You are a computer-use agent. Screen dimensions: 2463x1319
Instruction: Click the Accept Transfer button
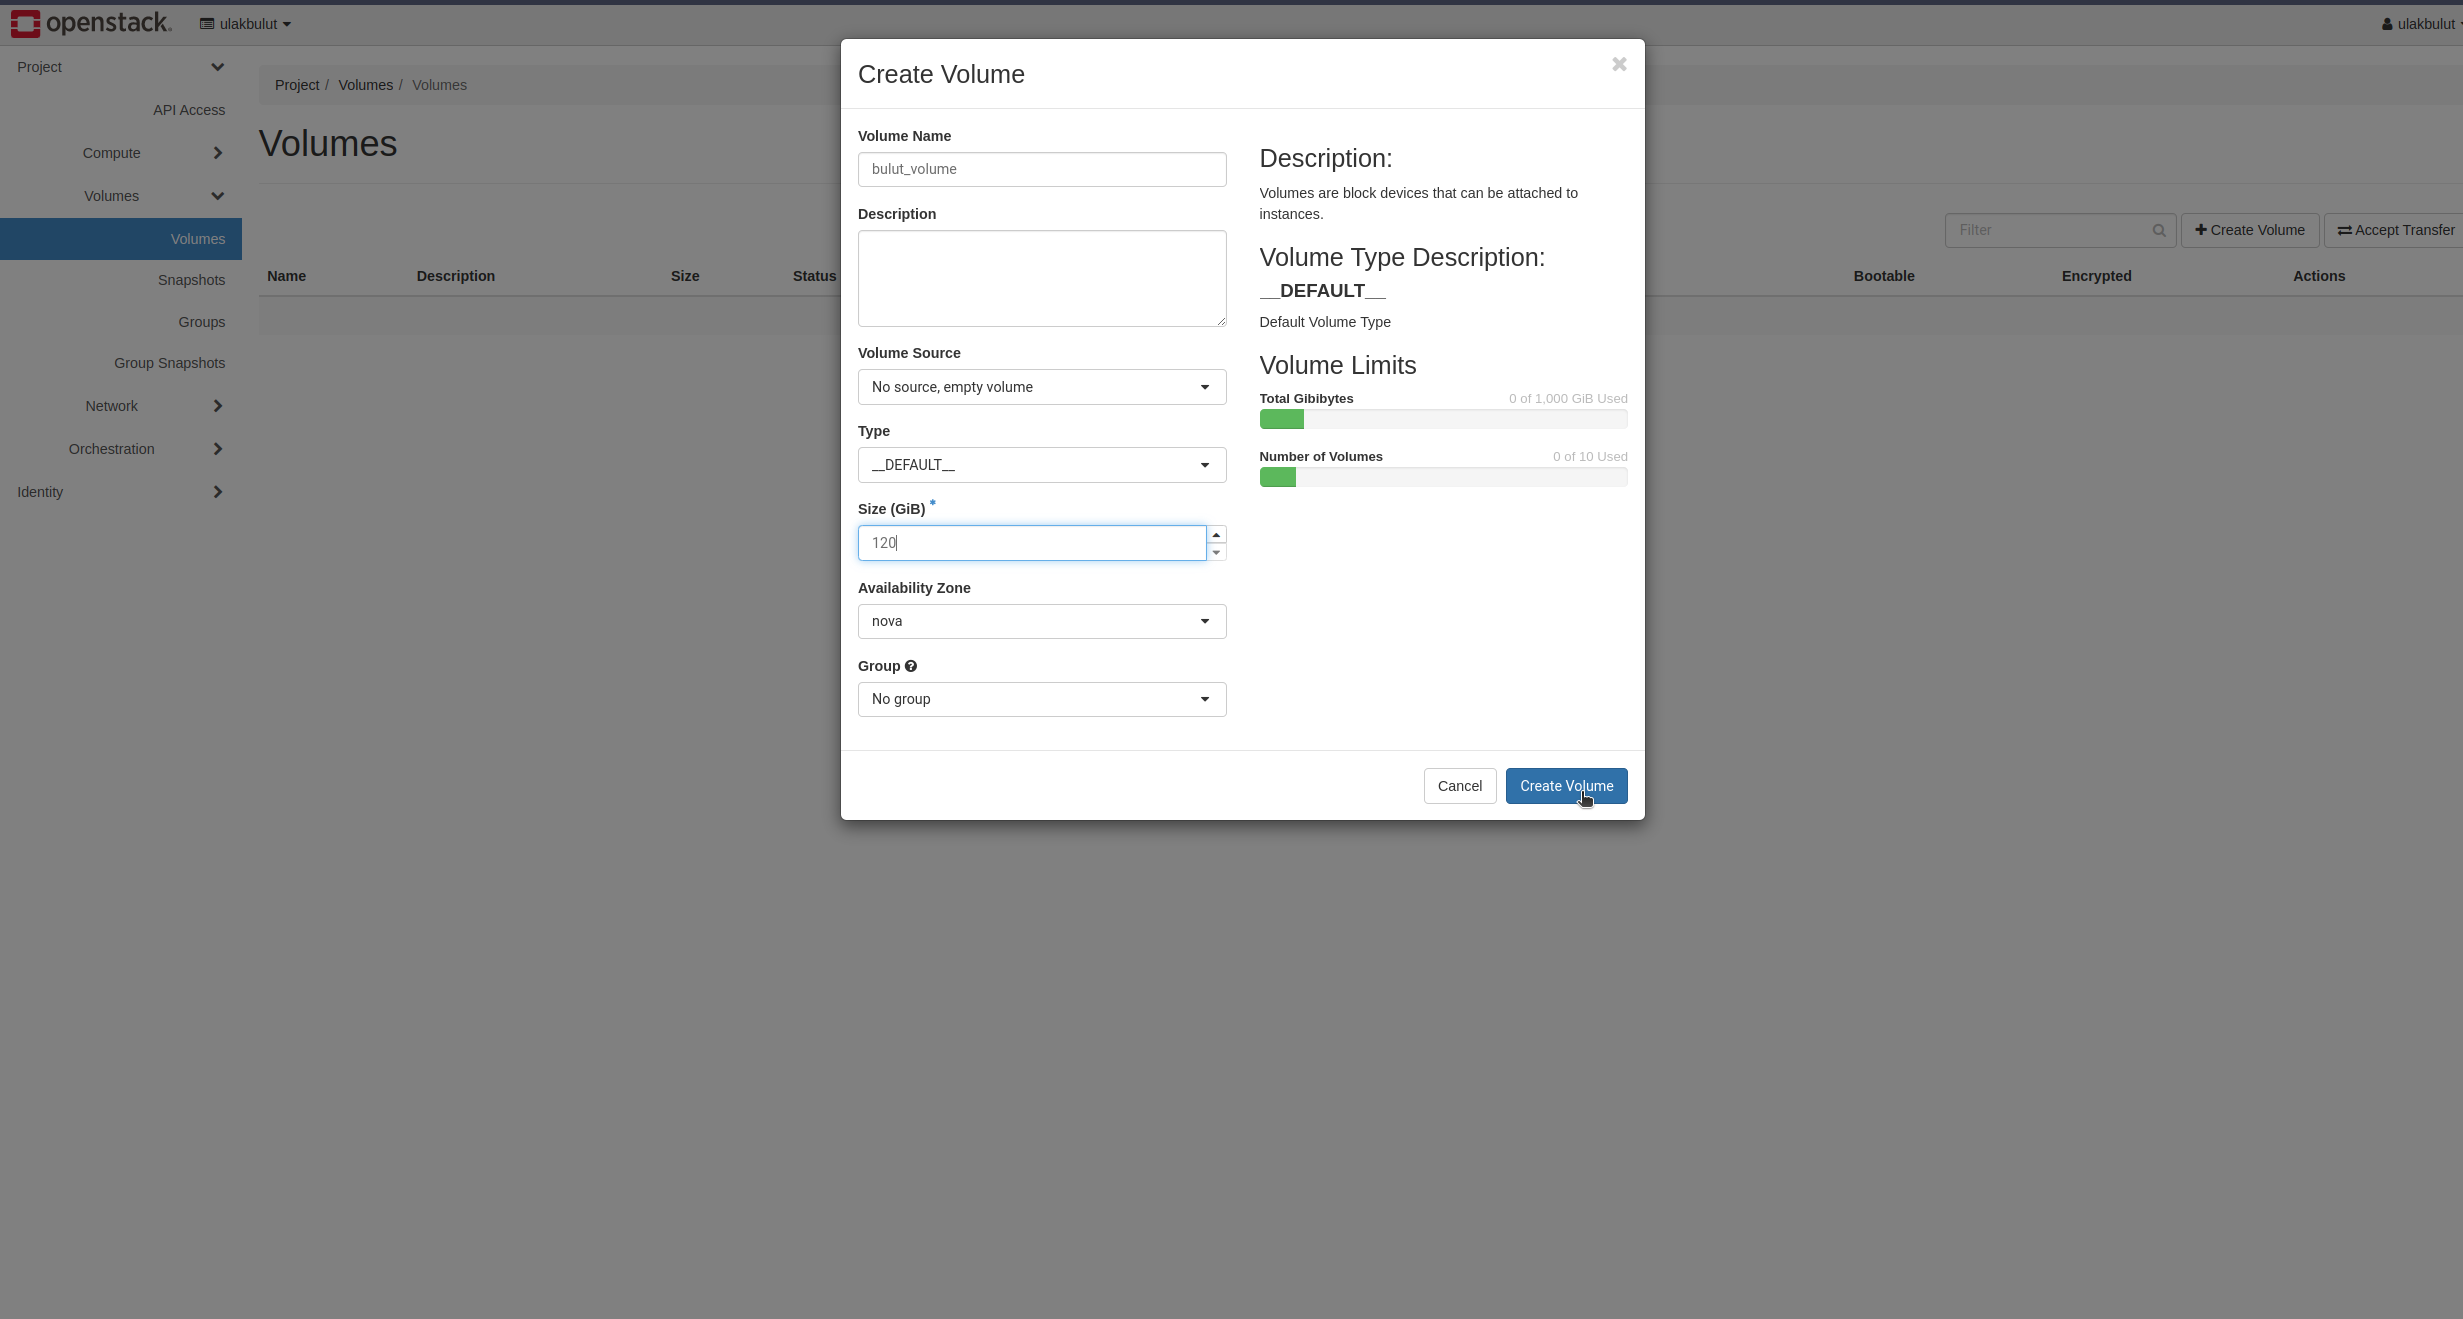coord(2396,230)
